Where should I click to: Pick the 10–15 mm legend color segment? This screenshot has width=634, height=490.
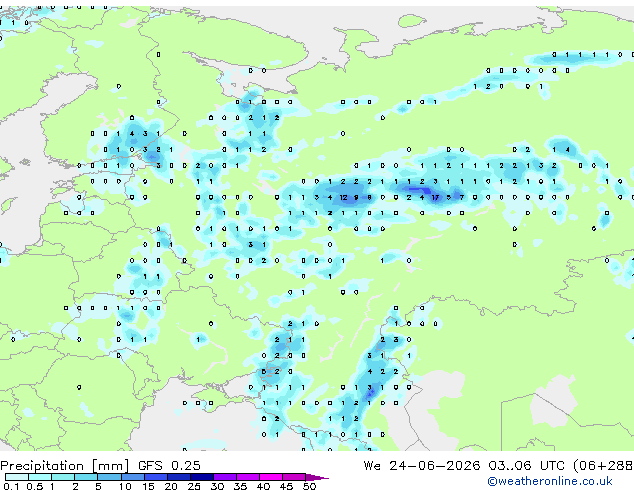pyautogui.click(x=133, y=477)
